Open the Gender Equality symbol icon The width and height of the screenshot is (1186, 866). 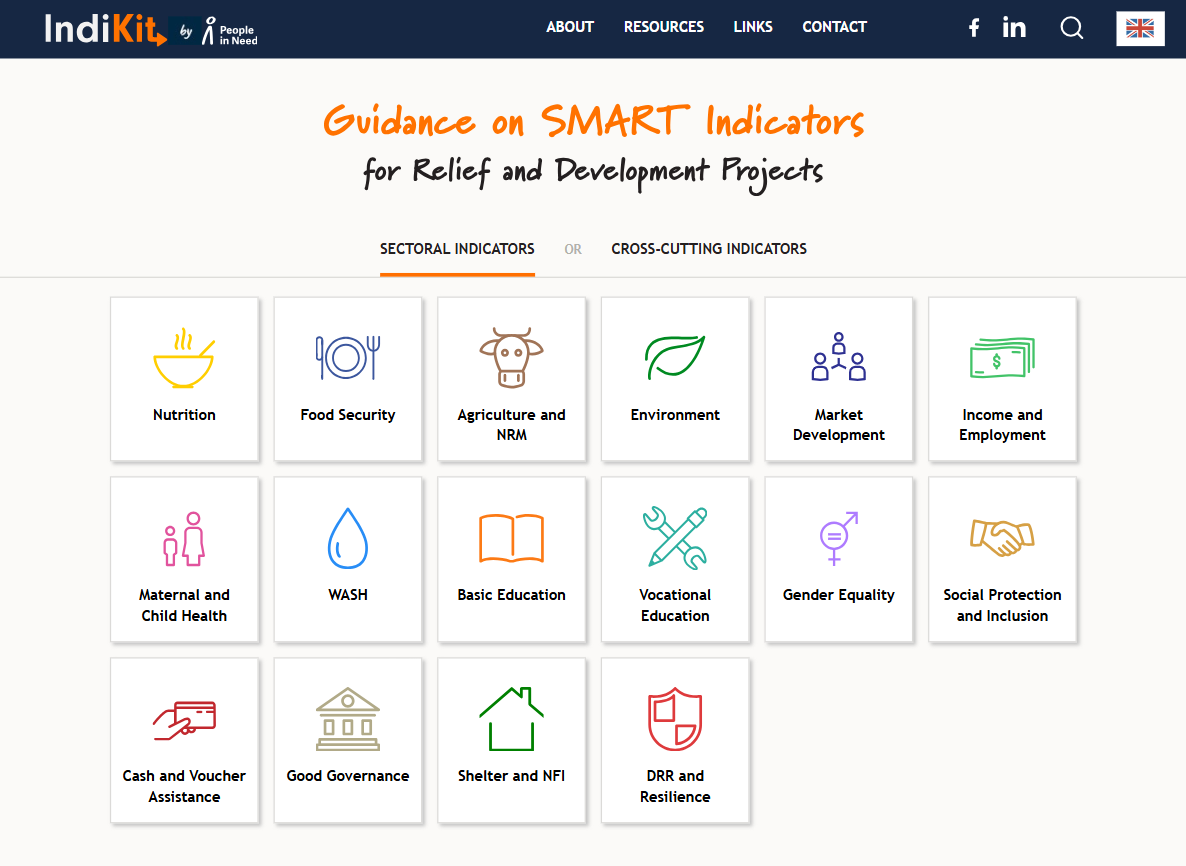tap(839, 538)
